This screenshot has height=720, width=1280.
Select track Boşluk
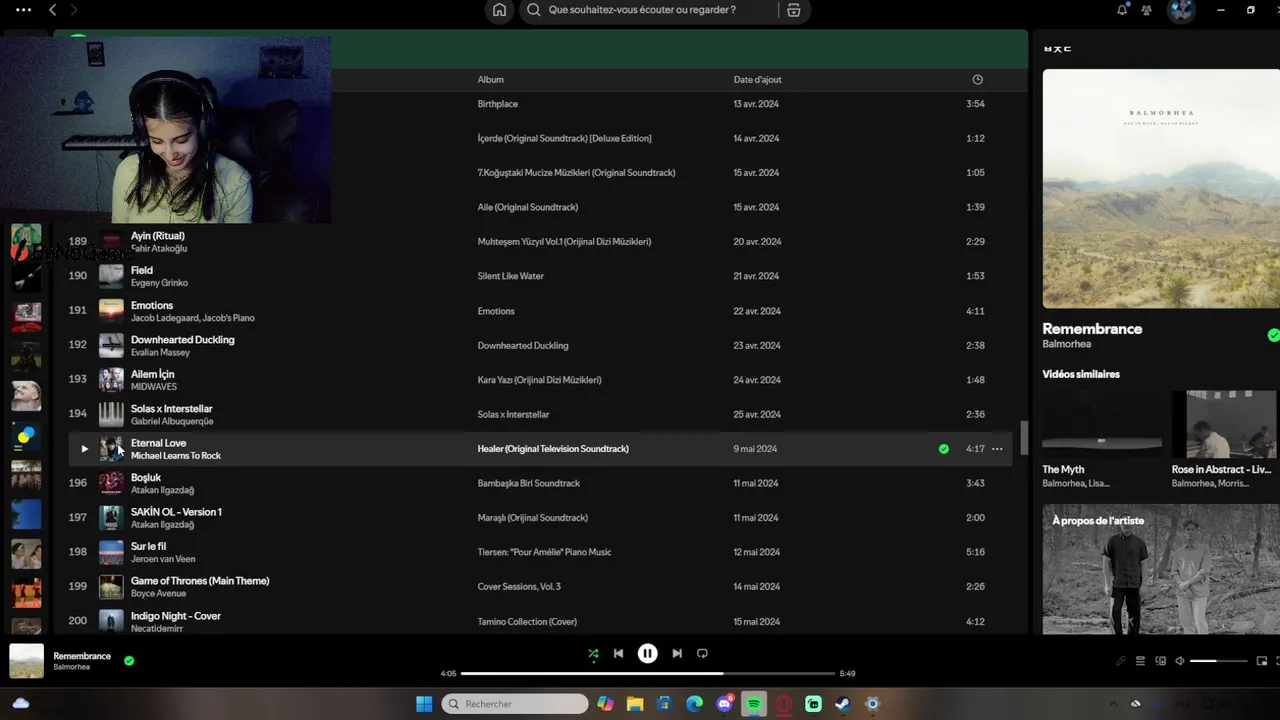146,478
